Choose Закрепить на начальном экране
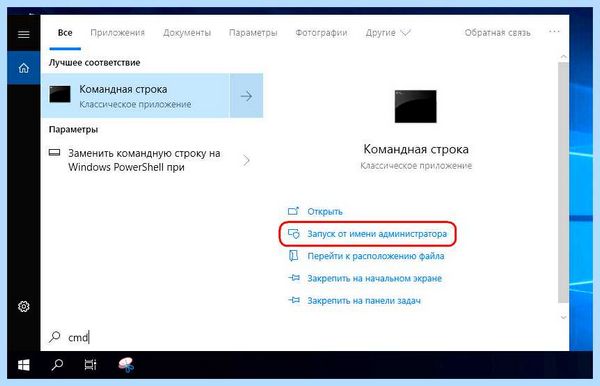This screenshot has height=386, width=600. click(x=374, y=278)
